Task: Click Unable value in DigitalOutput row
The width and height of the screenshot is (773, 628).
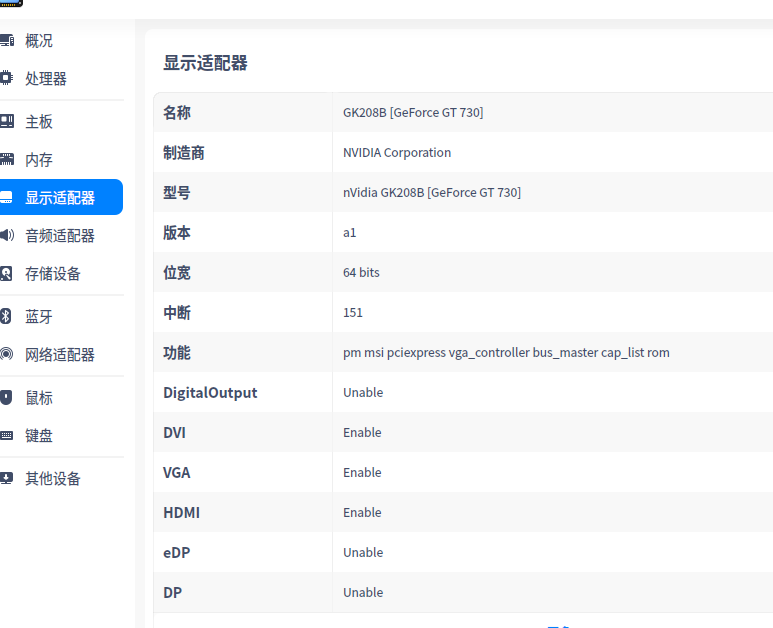Action: coord(363,392)
